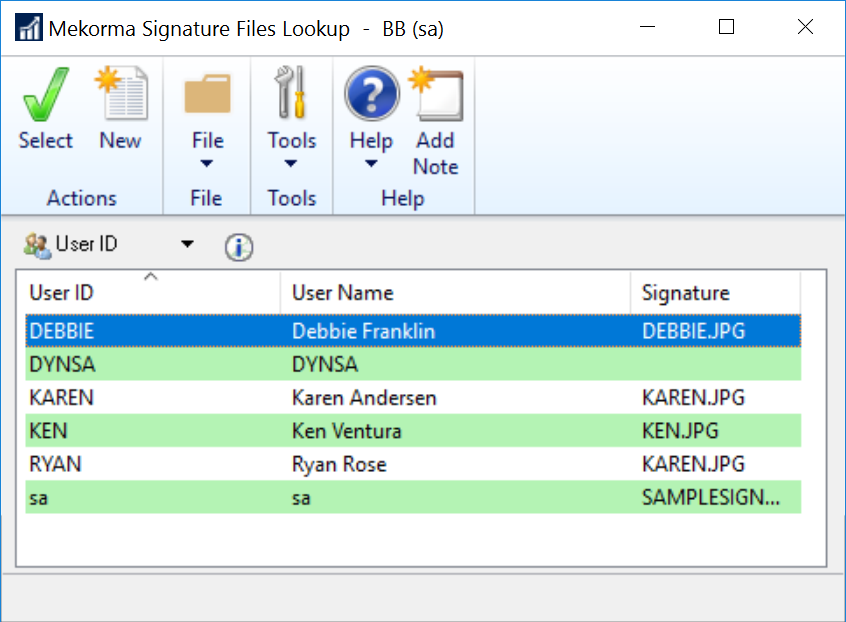The width and height of the screenshot is (846, 622).
Task: Open the File folder icon
Action: click(206, 95)
